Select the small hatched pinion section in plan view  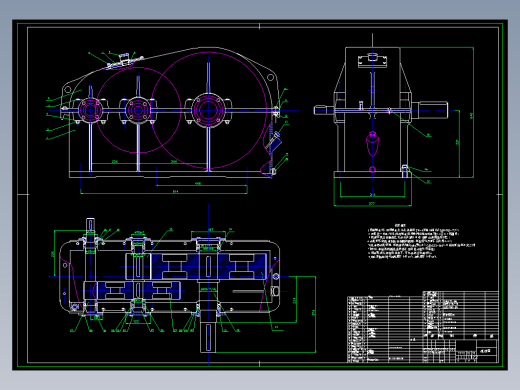point(138,291)
